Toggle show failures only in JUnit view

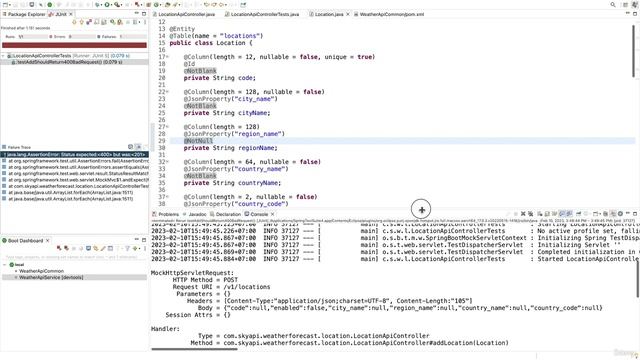89,22
